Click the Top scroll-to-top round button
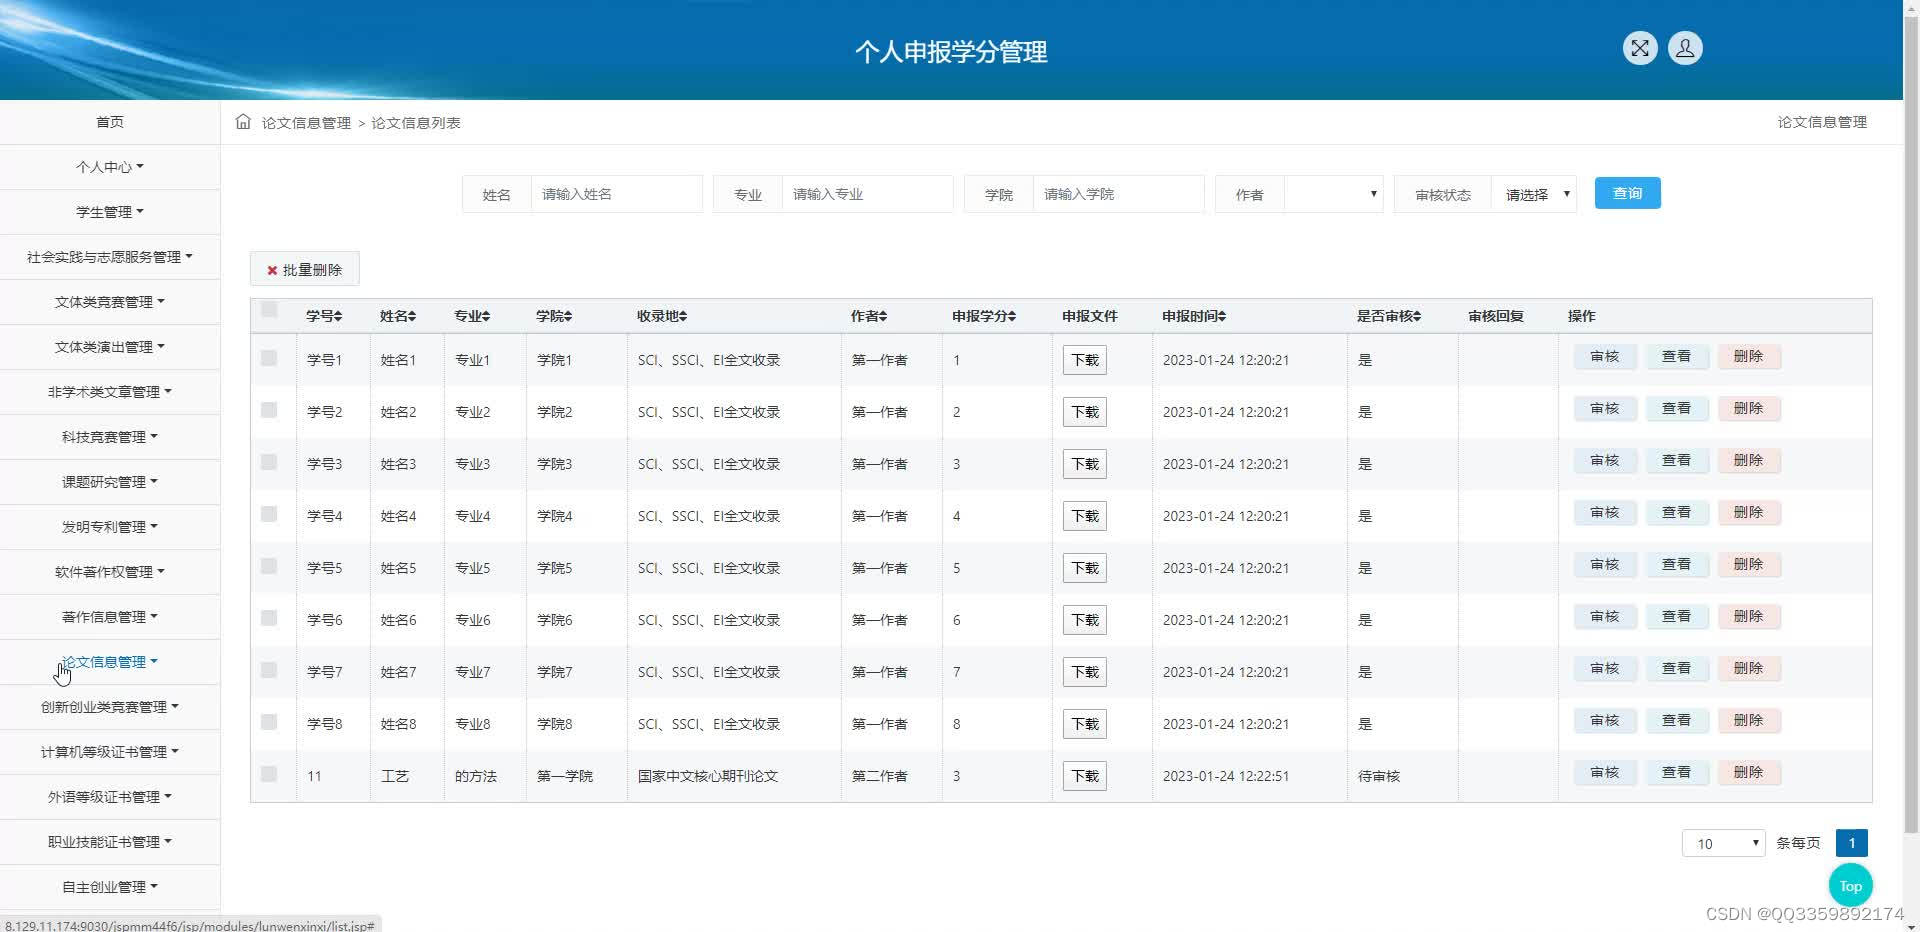1920x932 pixels. [1851, 886]
